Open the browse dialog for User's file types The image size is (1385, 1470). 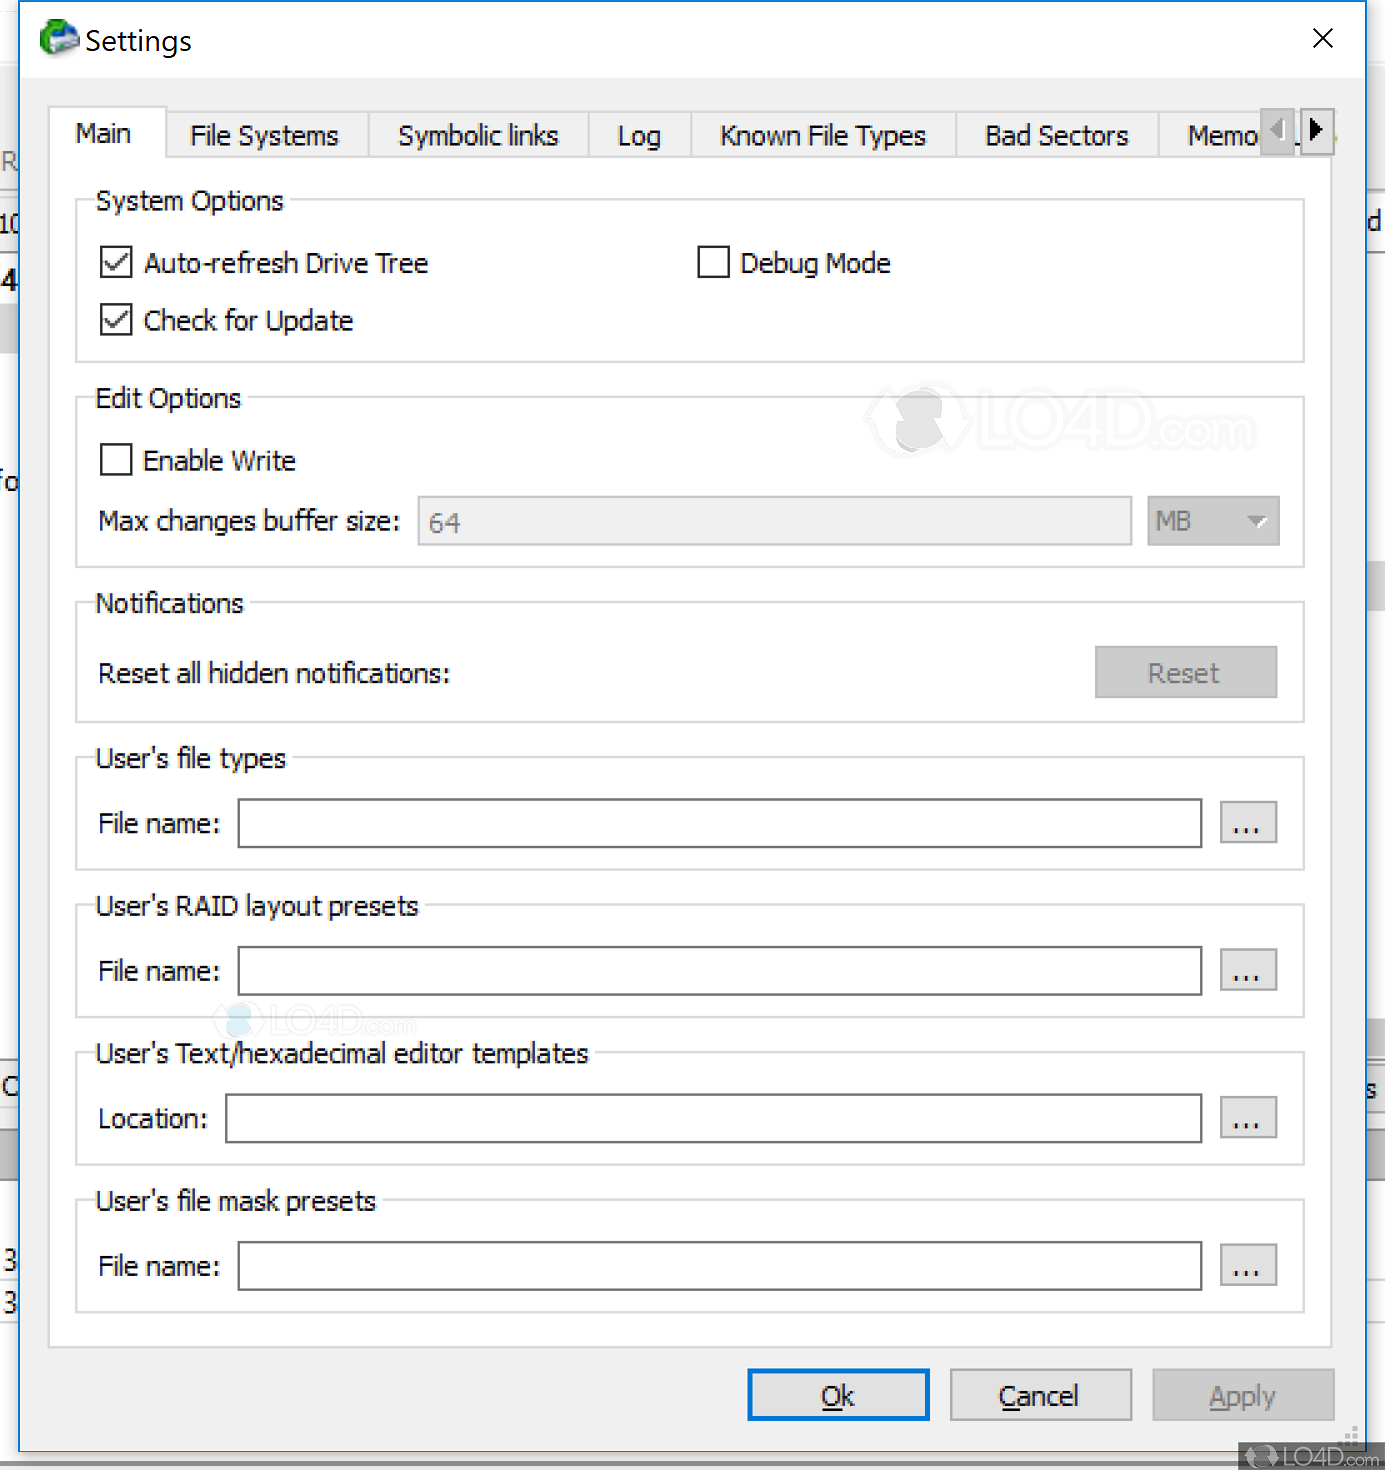pos(1247,822)
